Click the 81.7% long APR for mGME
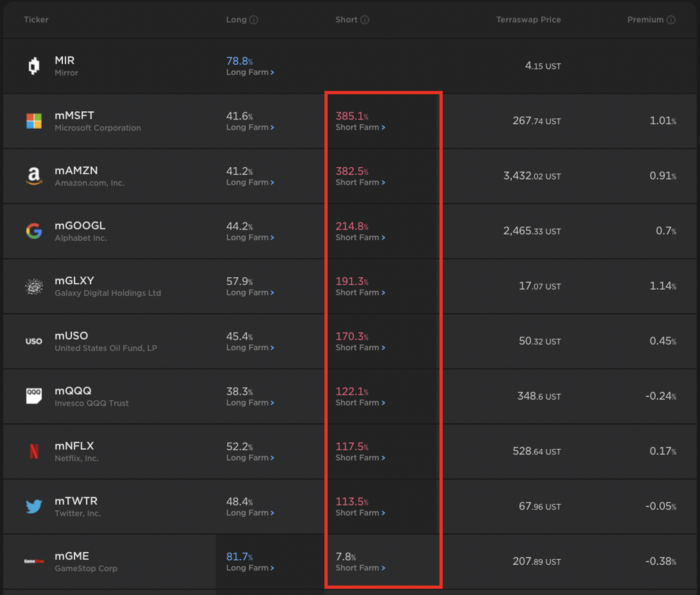 pyautogui.click(x=239, y=557)
